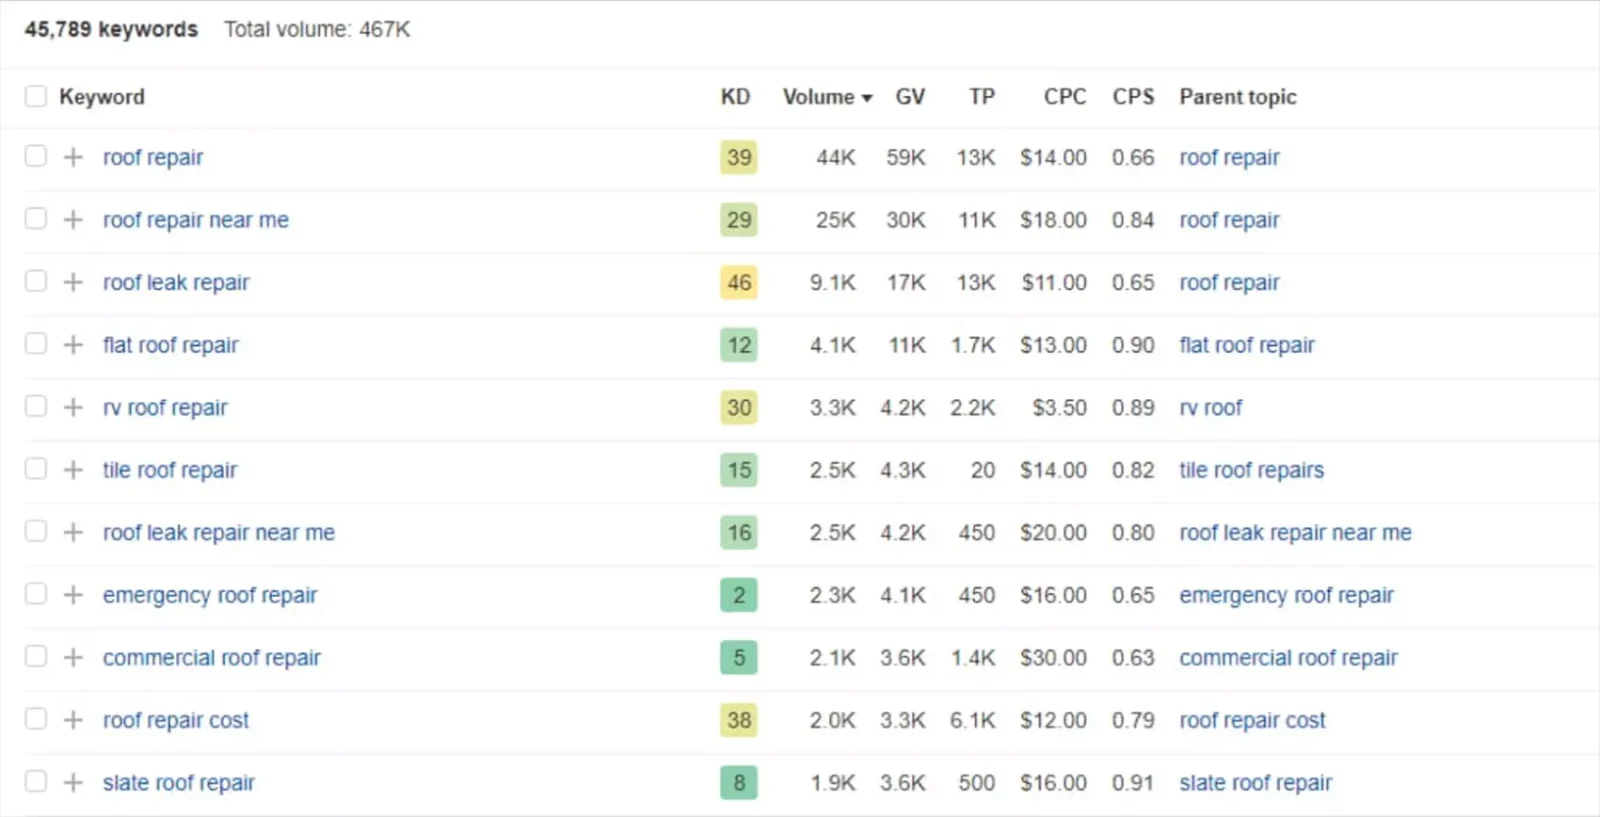Check the "roof repair near me" row checkbox

click(35, 218)
